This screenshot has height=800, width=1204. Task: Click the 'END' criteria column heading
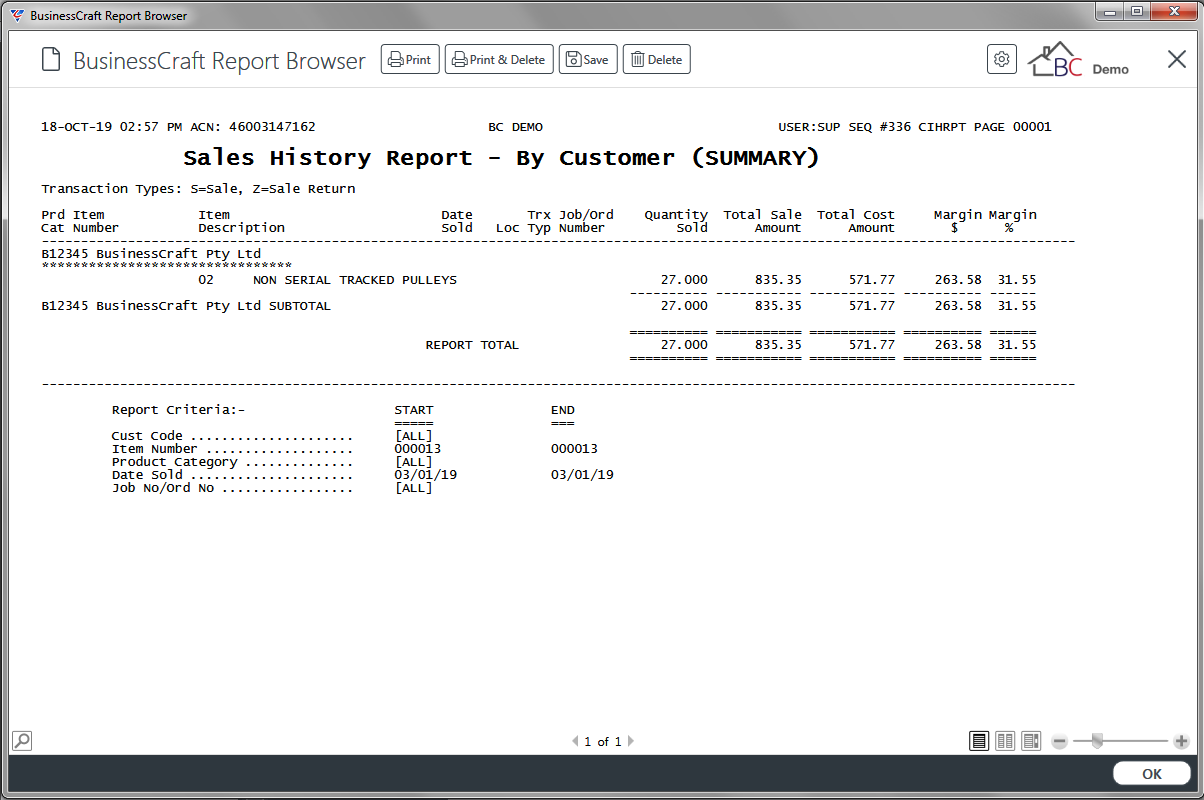click(563, 410)
